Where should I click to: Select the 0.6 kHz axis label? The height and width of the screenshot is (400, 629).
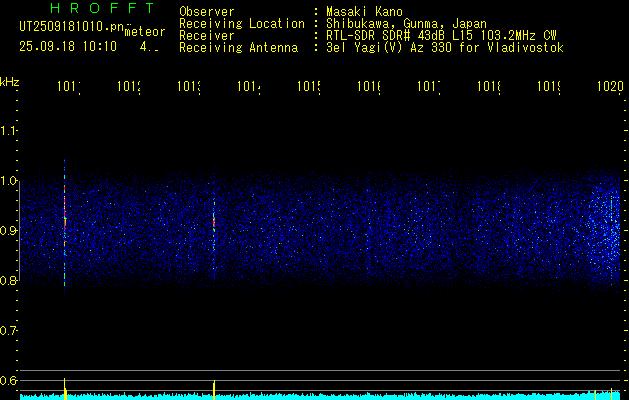(x=10, y=381)
